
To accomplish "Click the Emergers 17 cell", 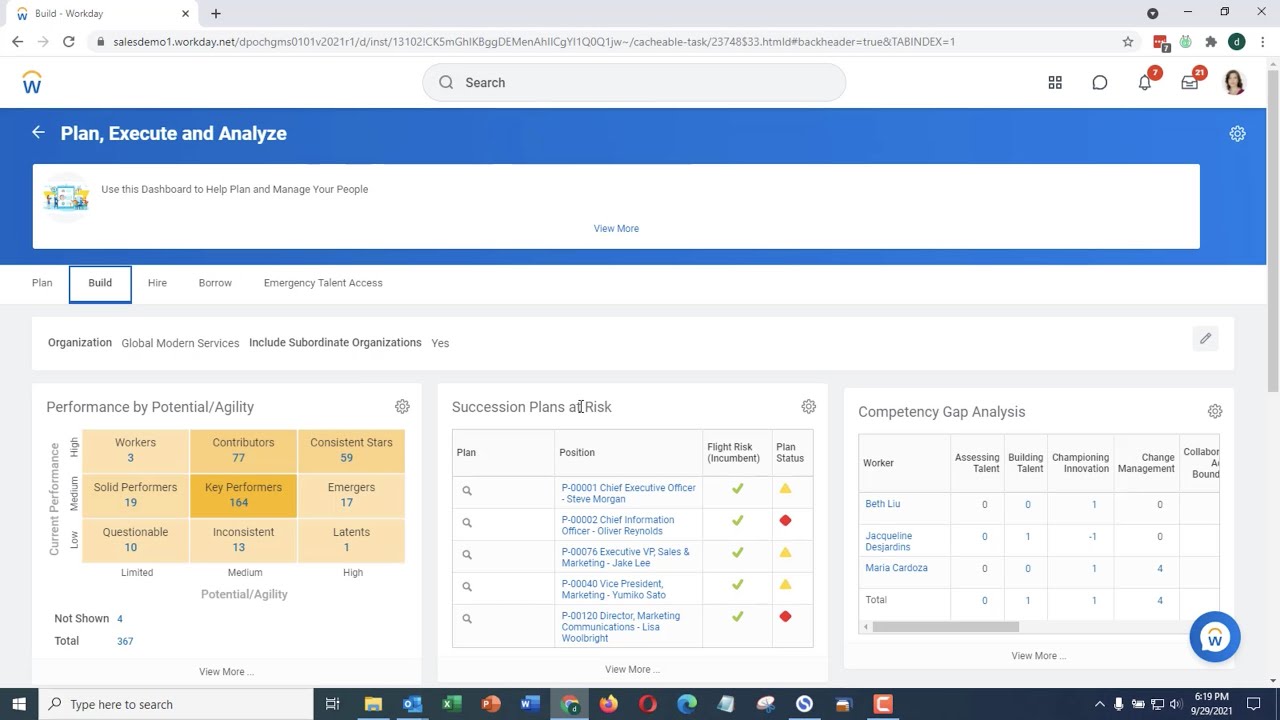I will (351, 495).
